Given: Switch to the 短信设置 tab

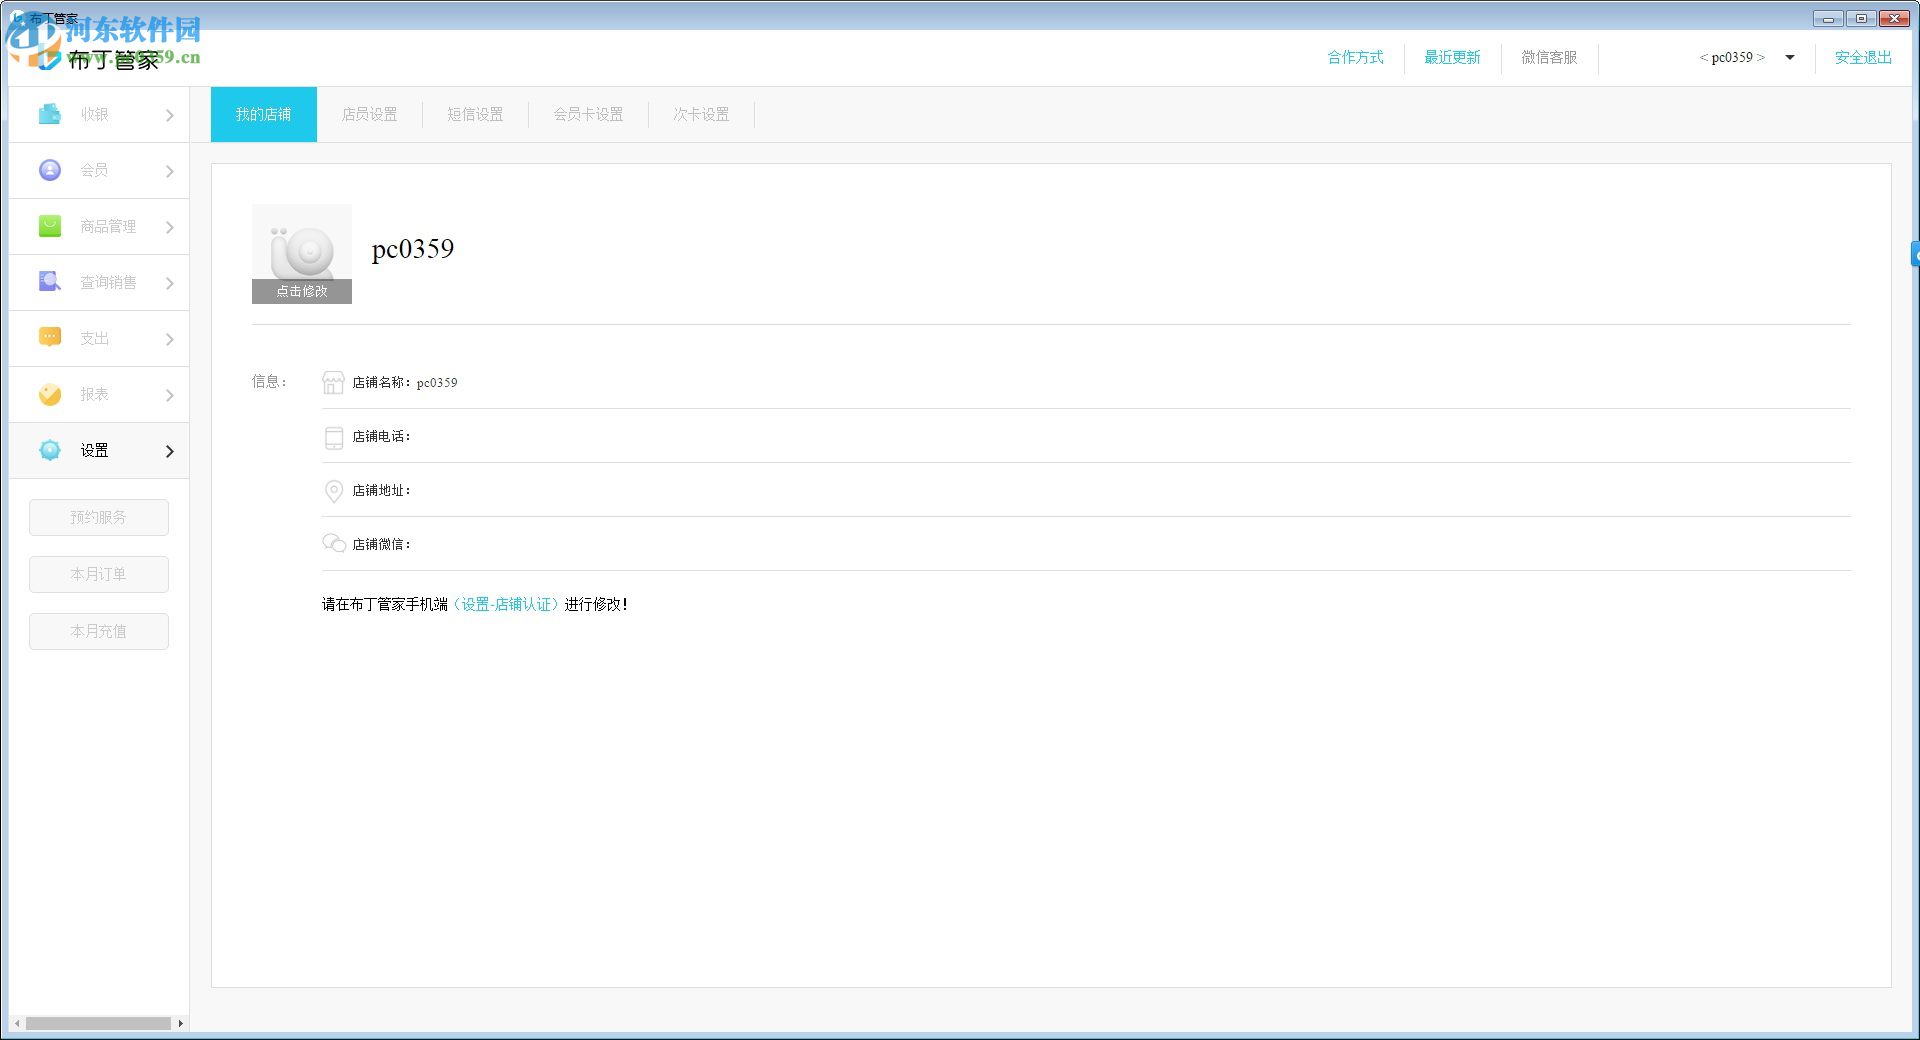Looking at the screenshot, I should [476, 114].
